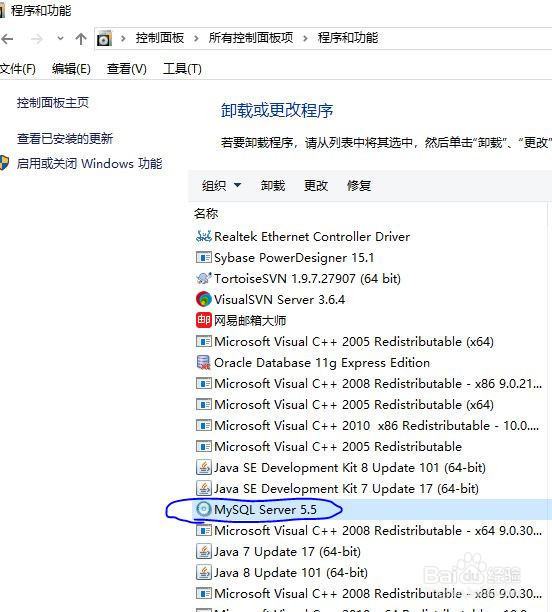
Task: Go to 控制面板 in the breadcrumb
Action: click(x=160, y=38)
